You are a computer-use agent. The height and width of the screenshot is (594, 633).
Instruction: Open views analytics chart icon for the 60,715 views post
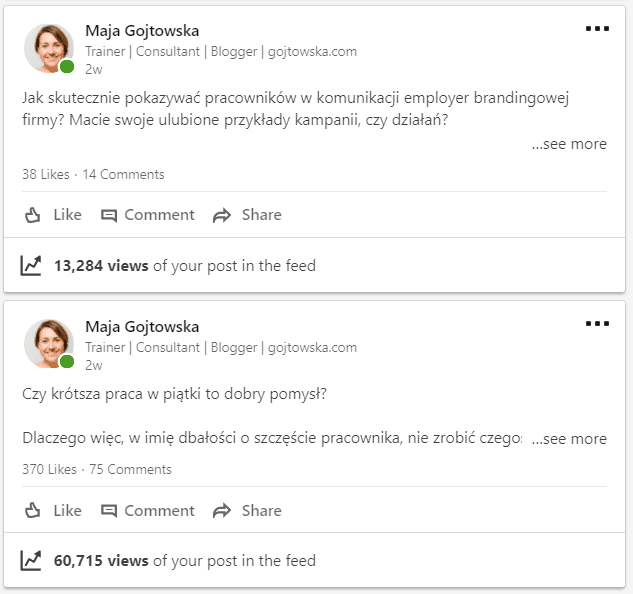pyautogui.click(x=31, y=561)
